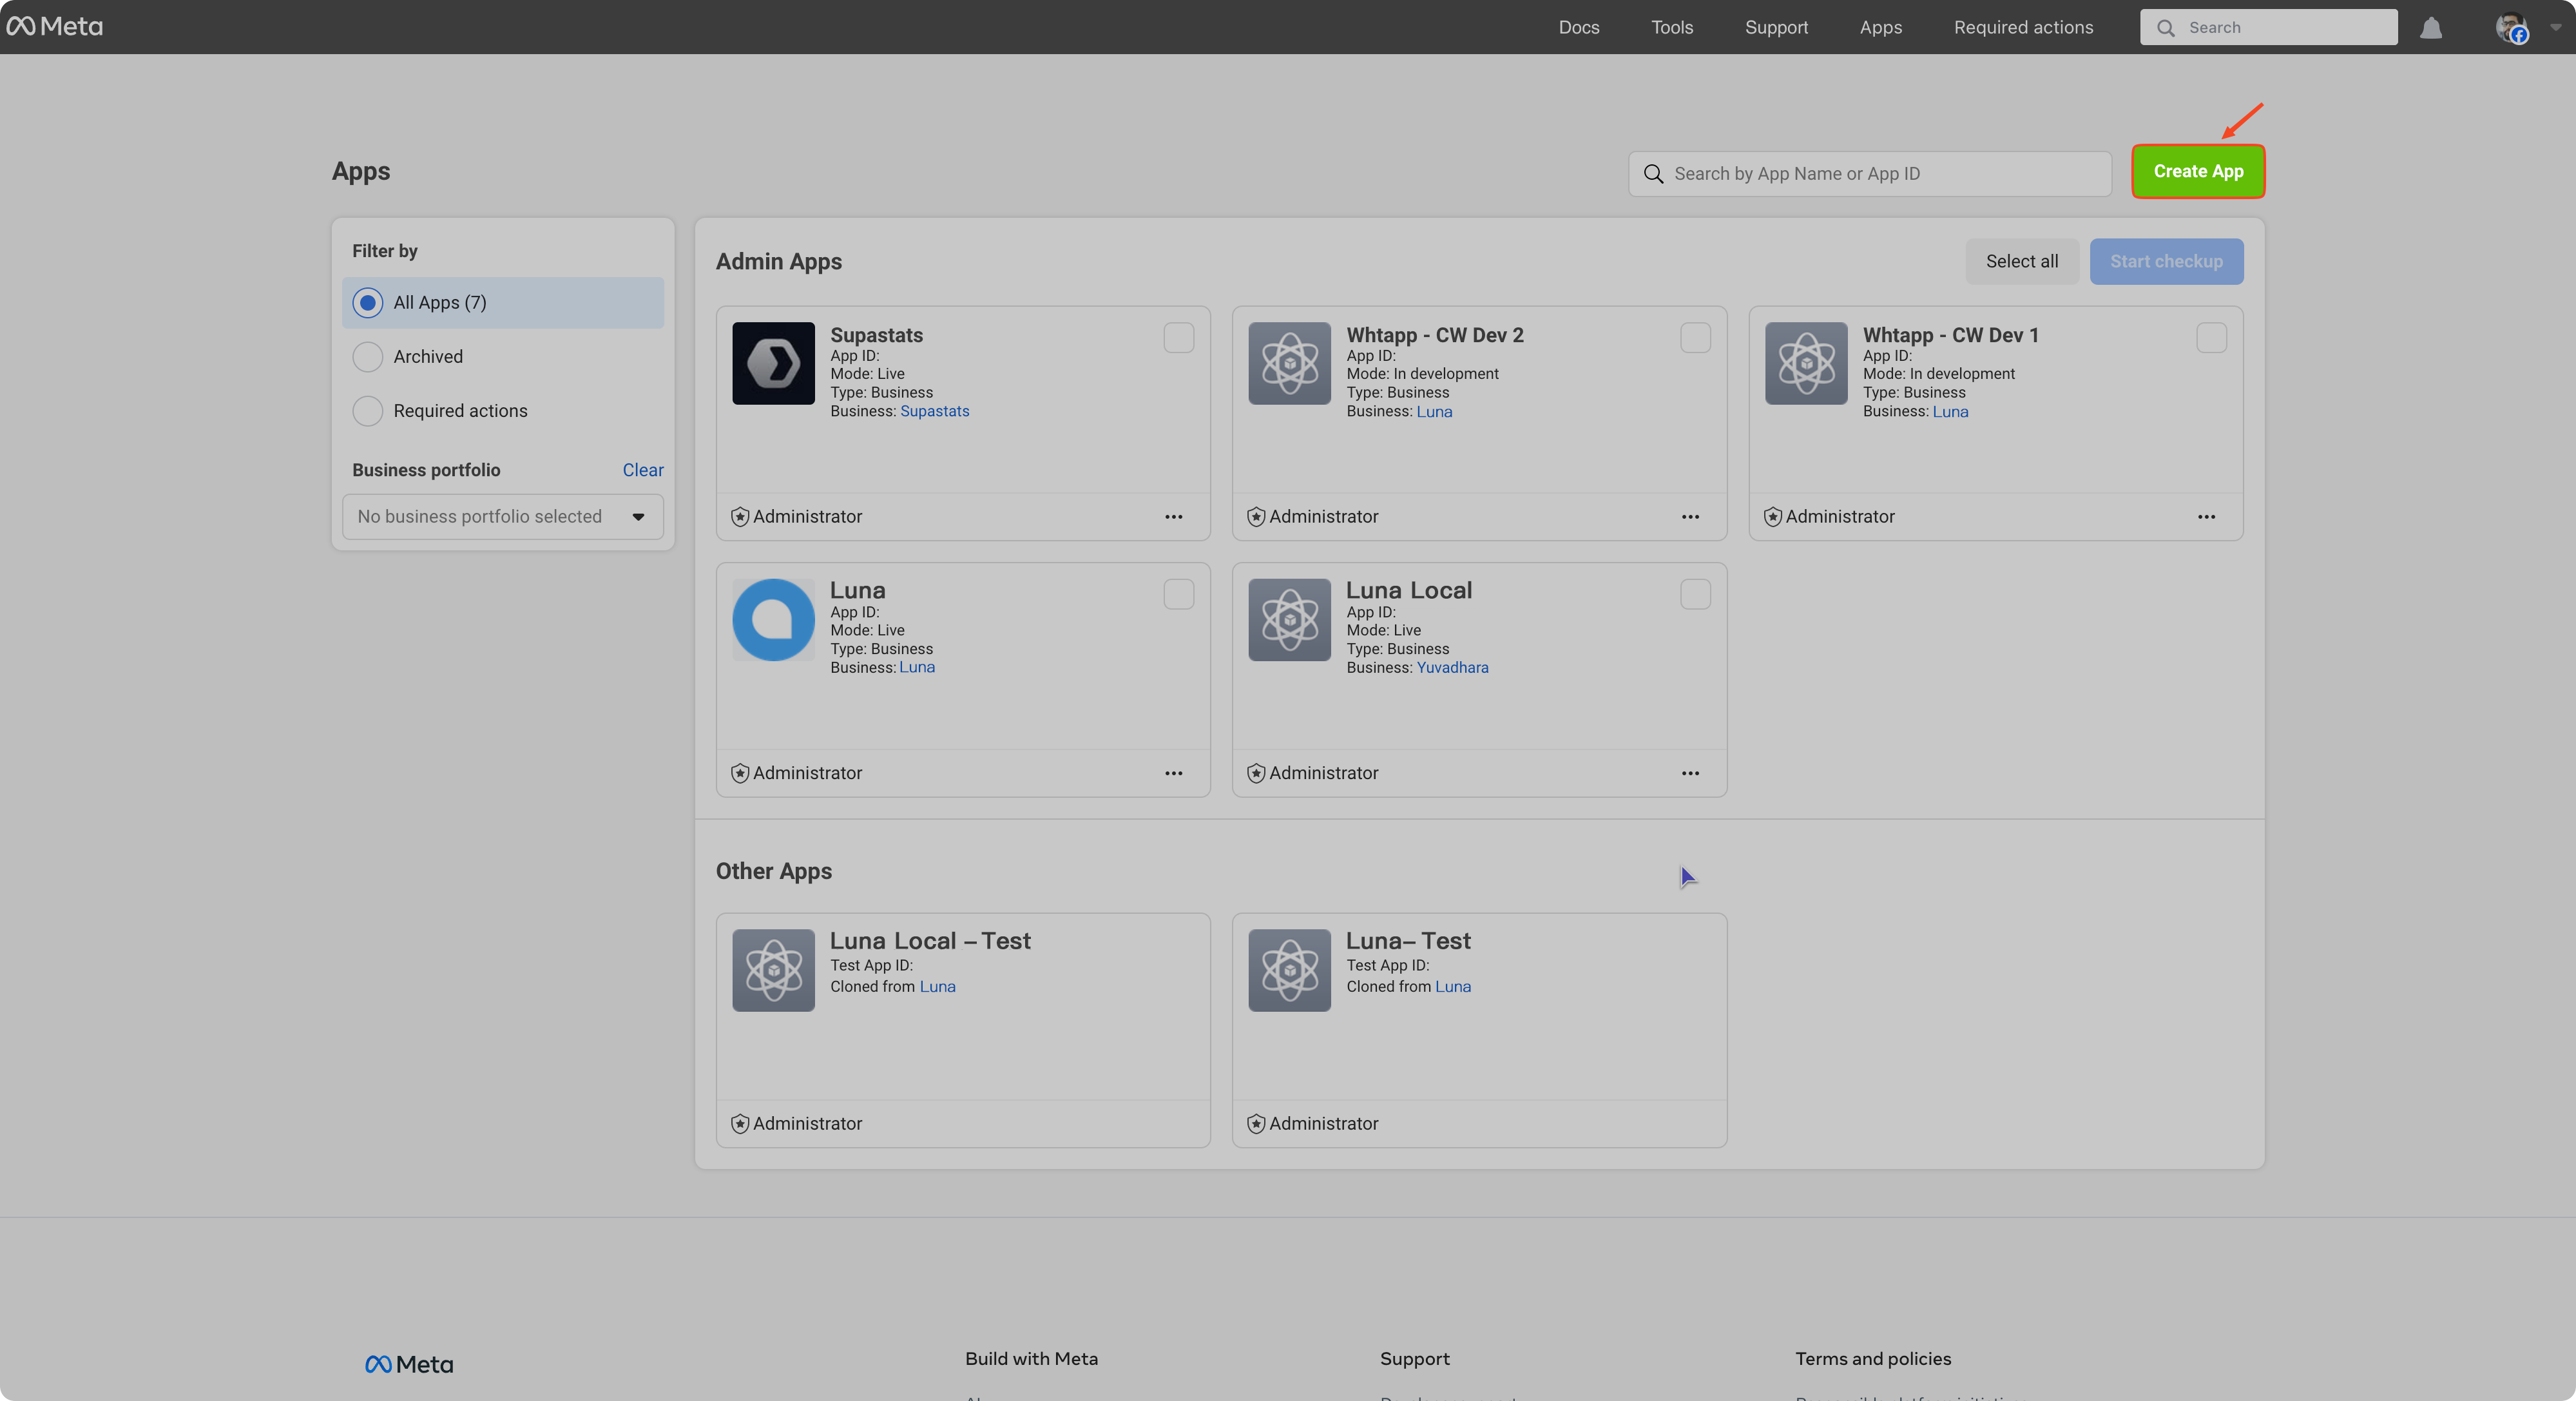The width and height of the screenshot is (2576, 1401).
Task: Click the Luna Local app icon
Action: 1289,620
